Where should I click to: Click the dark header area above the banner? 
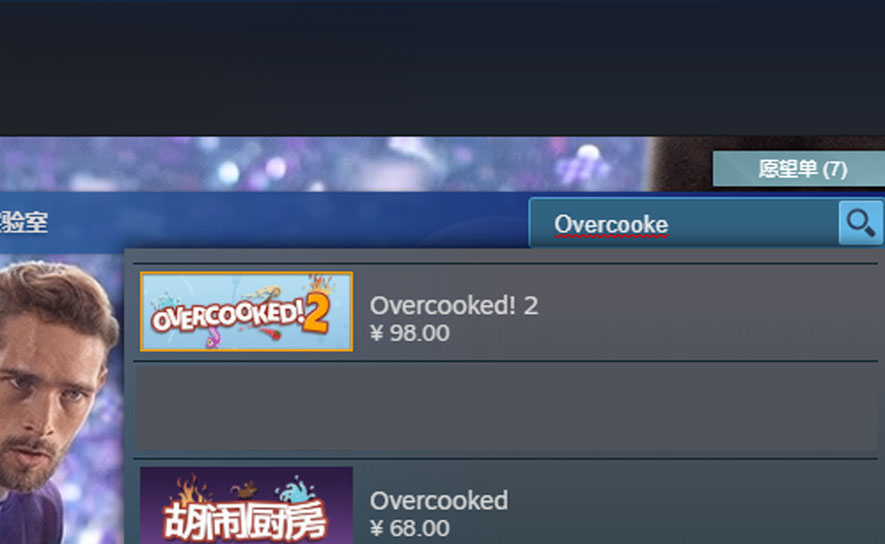pos(442,68)
